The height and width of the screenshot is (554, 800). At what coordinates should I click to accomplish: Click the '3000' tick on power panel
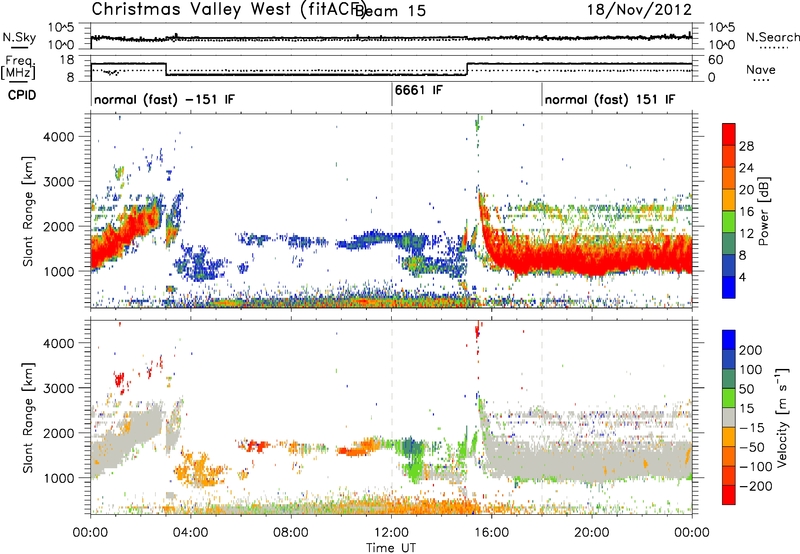[59, 182]
